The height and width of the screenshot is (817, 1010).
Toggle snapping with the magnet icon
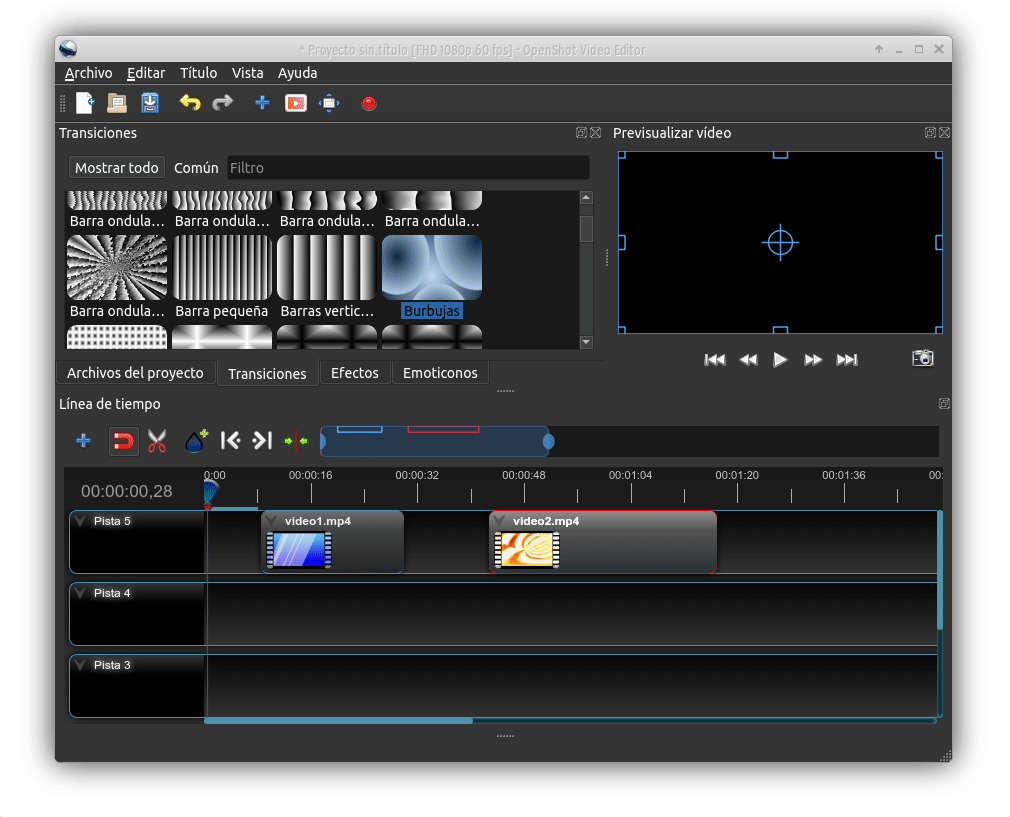123,440
